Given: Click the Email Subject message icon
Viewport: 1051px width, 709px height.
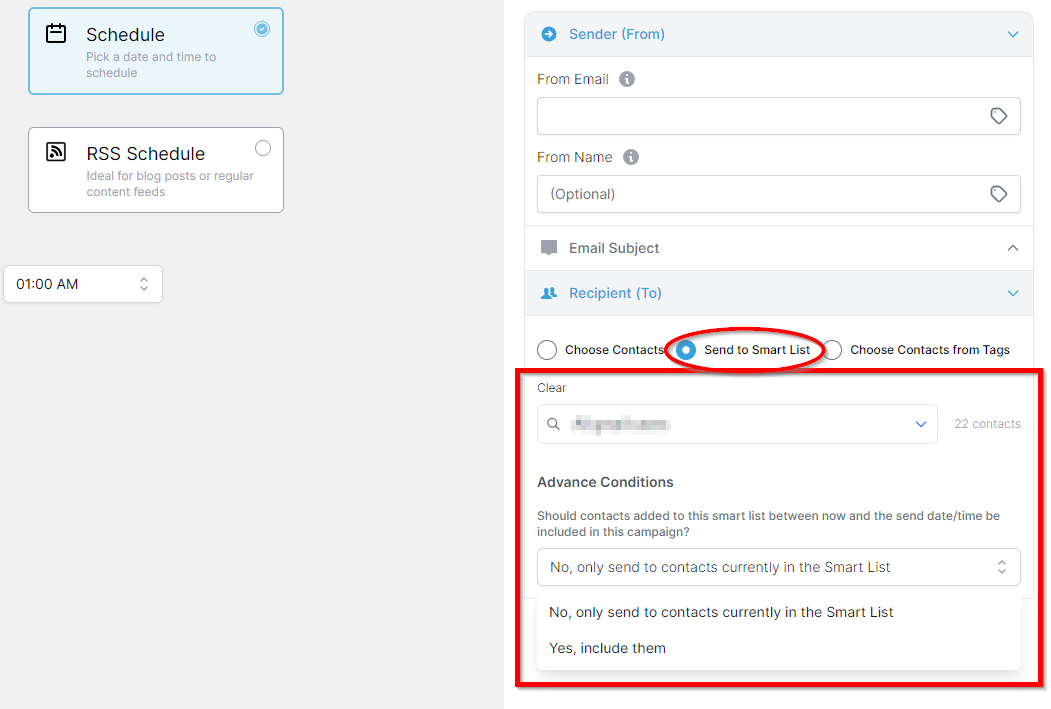Looking at the screenshot, I should point(548,248).
